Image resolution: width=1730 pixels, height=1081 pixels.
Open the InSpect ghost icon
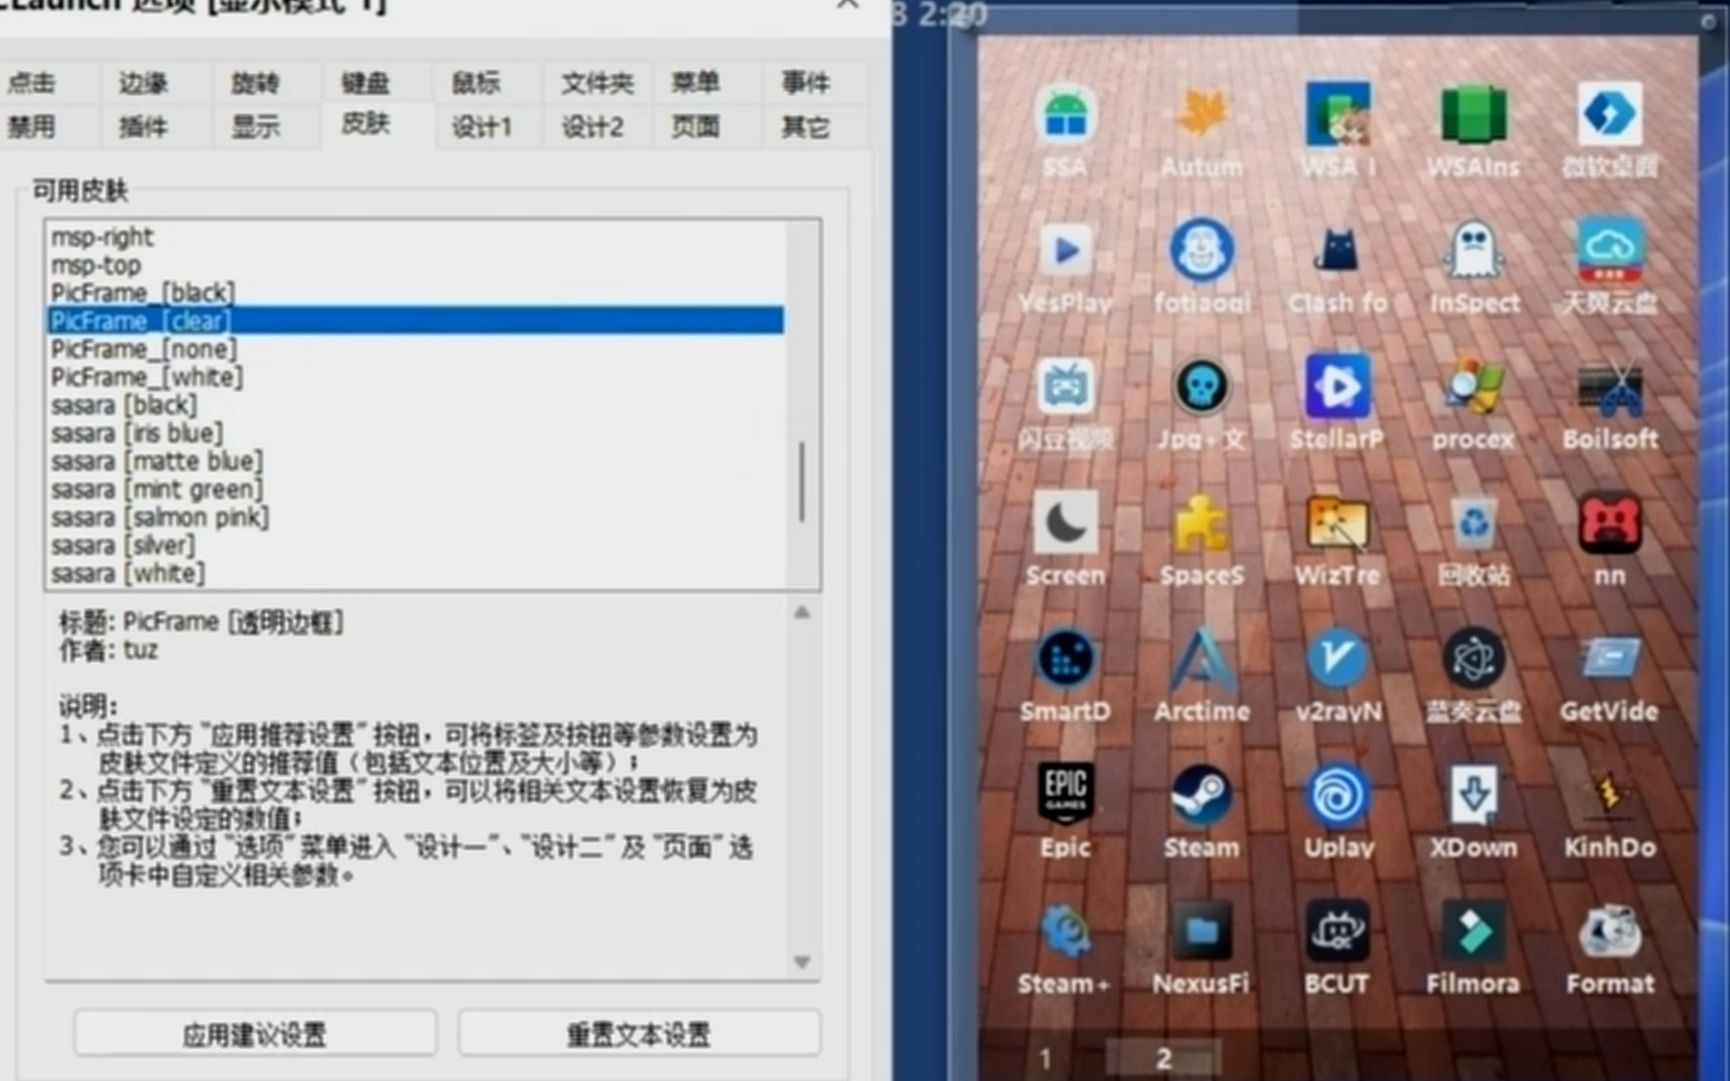1474,250
